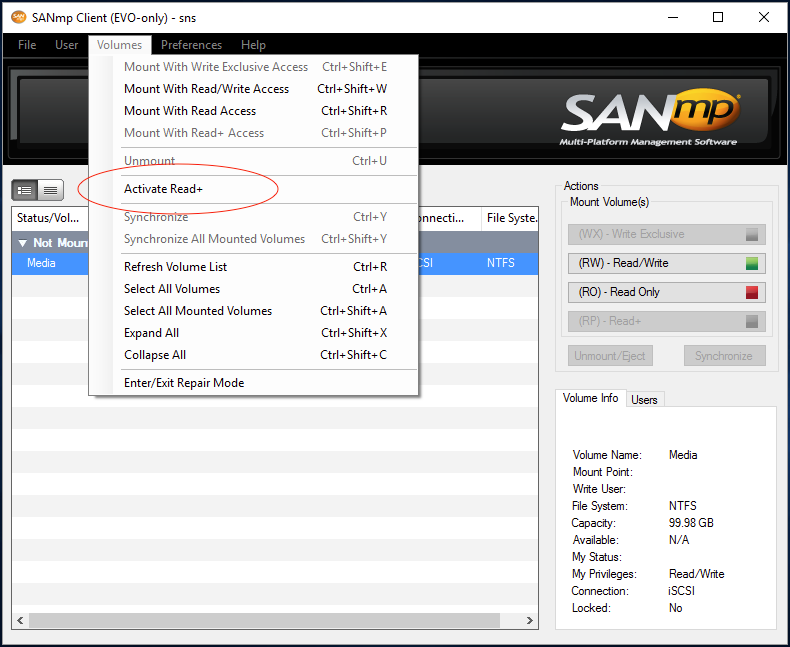Close the Volumes menu
Screen dimensions: 790x647
pyautogui.click(x=119, y=45)
